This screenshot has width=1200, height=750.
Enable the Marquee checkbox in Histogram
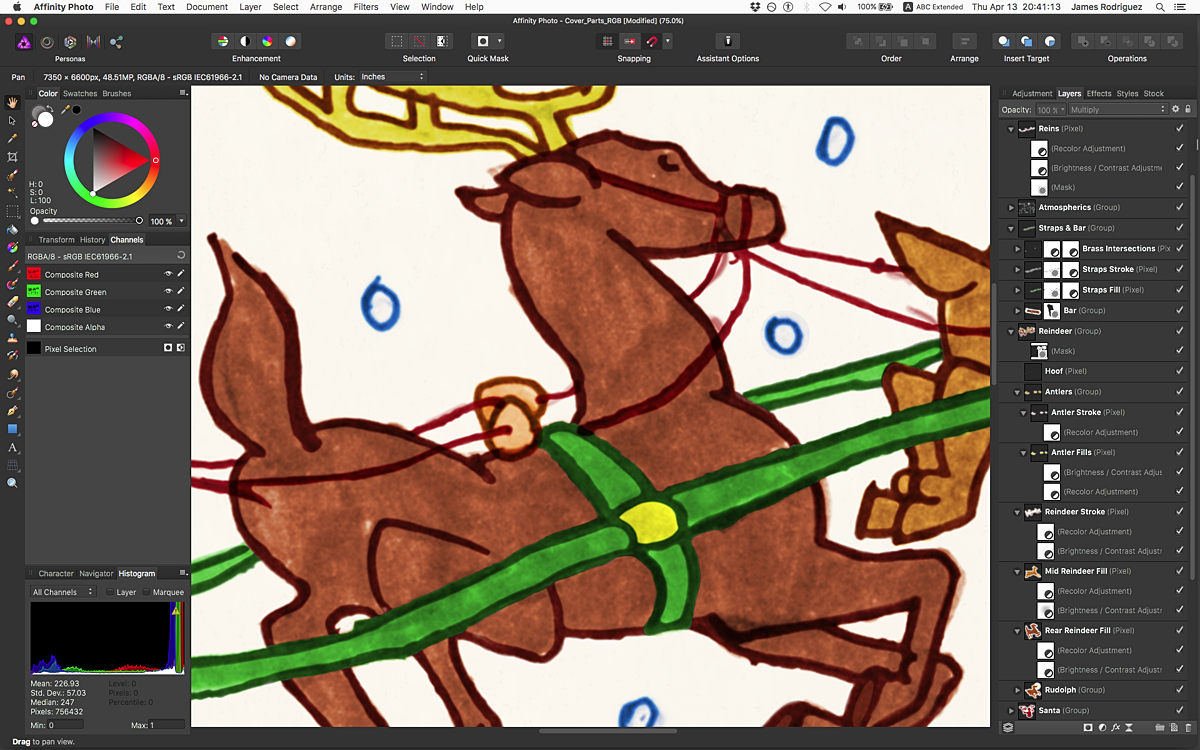(146, 592)
